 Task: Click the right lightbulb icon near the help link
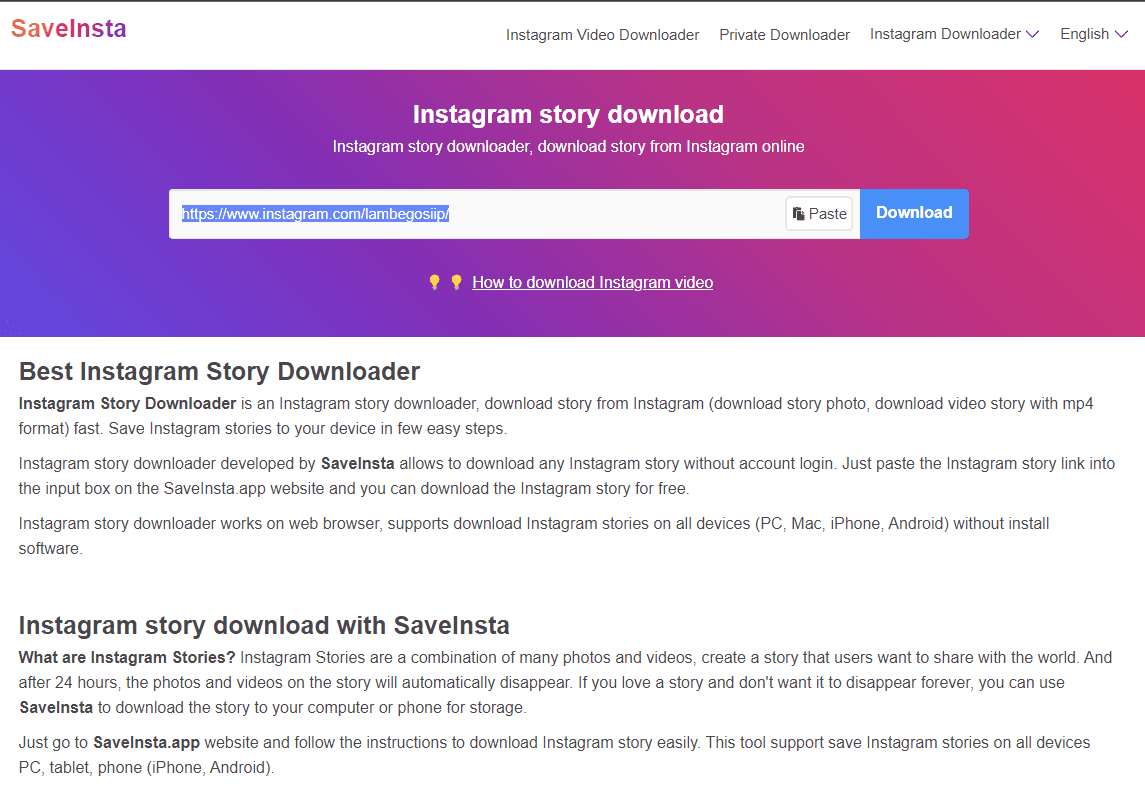(456, 282)
